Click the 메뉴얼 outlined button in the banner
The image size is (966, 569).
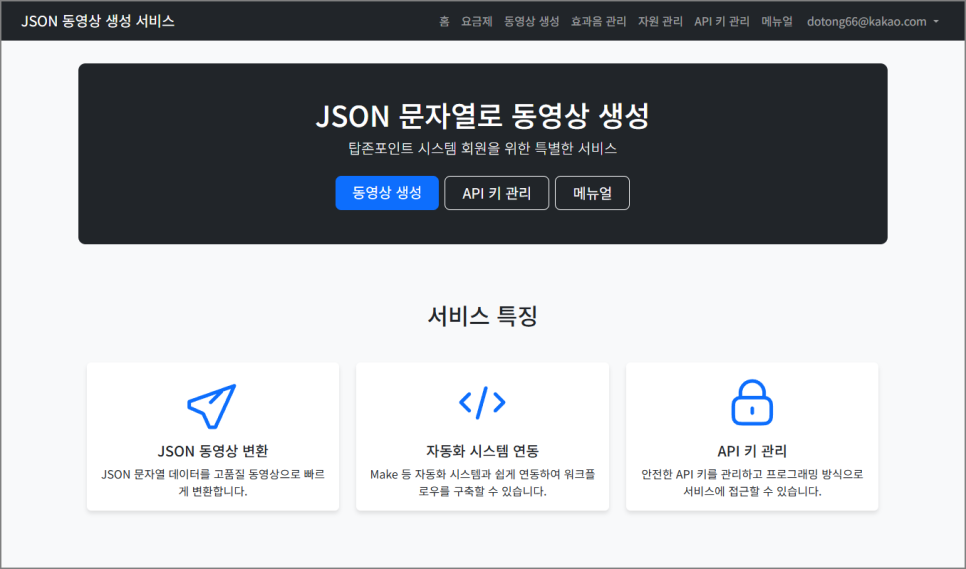click(592, 193)
